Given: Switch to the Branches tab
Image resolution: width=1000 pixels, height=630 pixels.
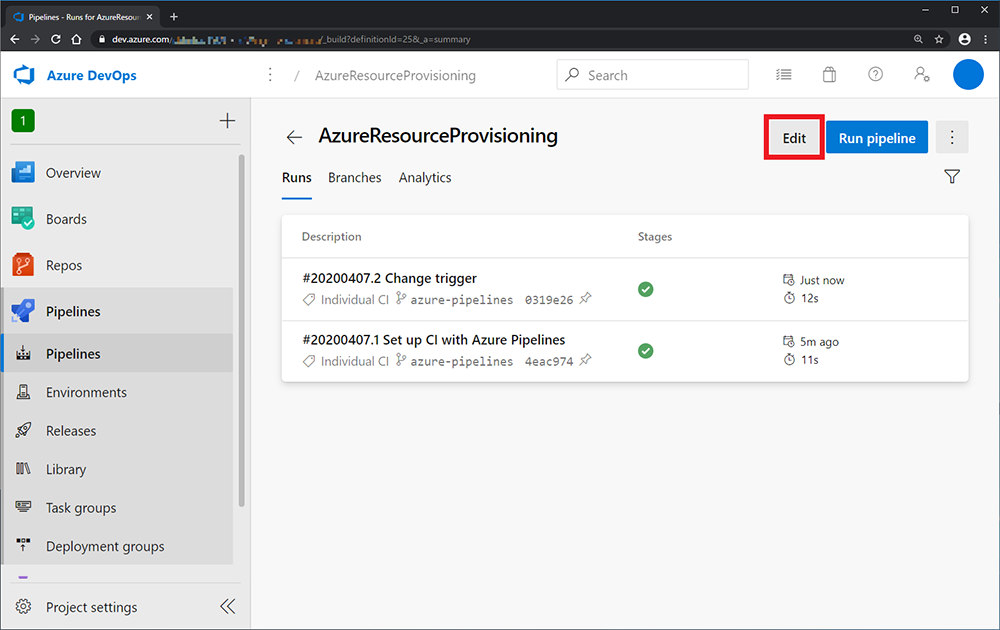Looking at the screenshot, I should pos(355,178).
